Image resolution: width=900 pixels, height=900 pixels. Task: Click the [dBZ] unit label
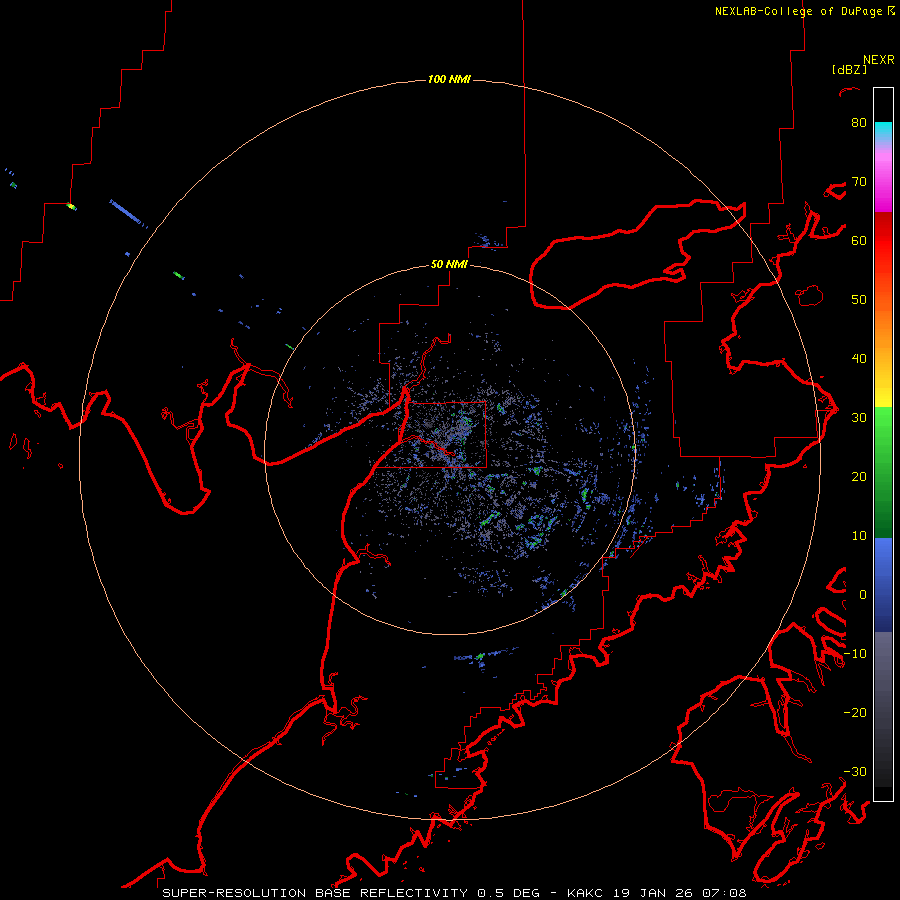pyautogui.click(x=849, y=69)
